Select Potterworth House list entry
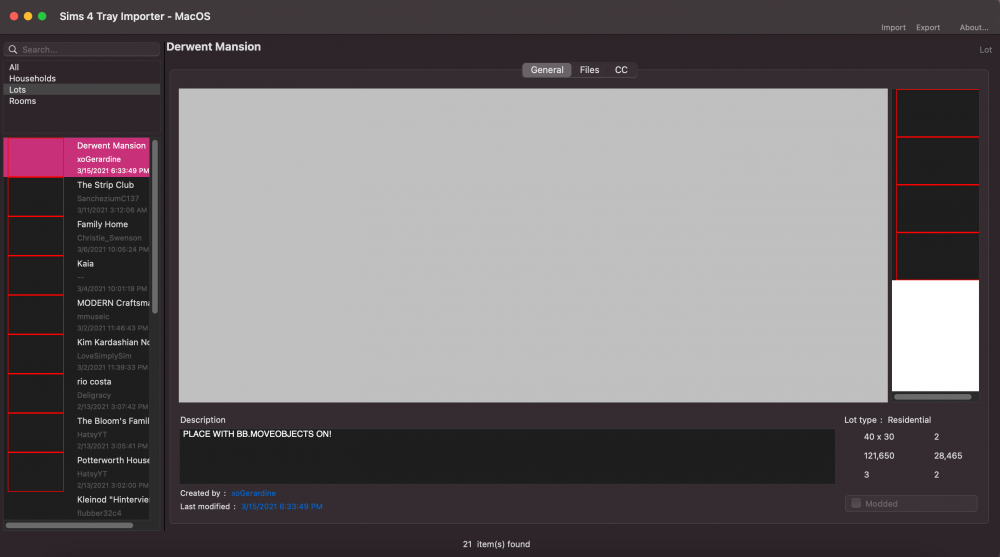 (x=77, y=472)
